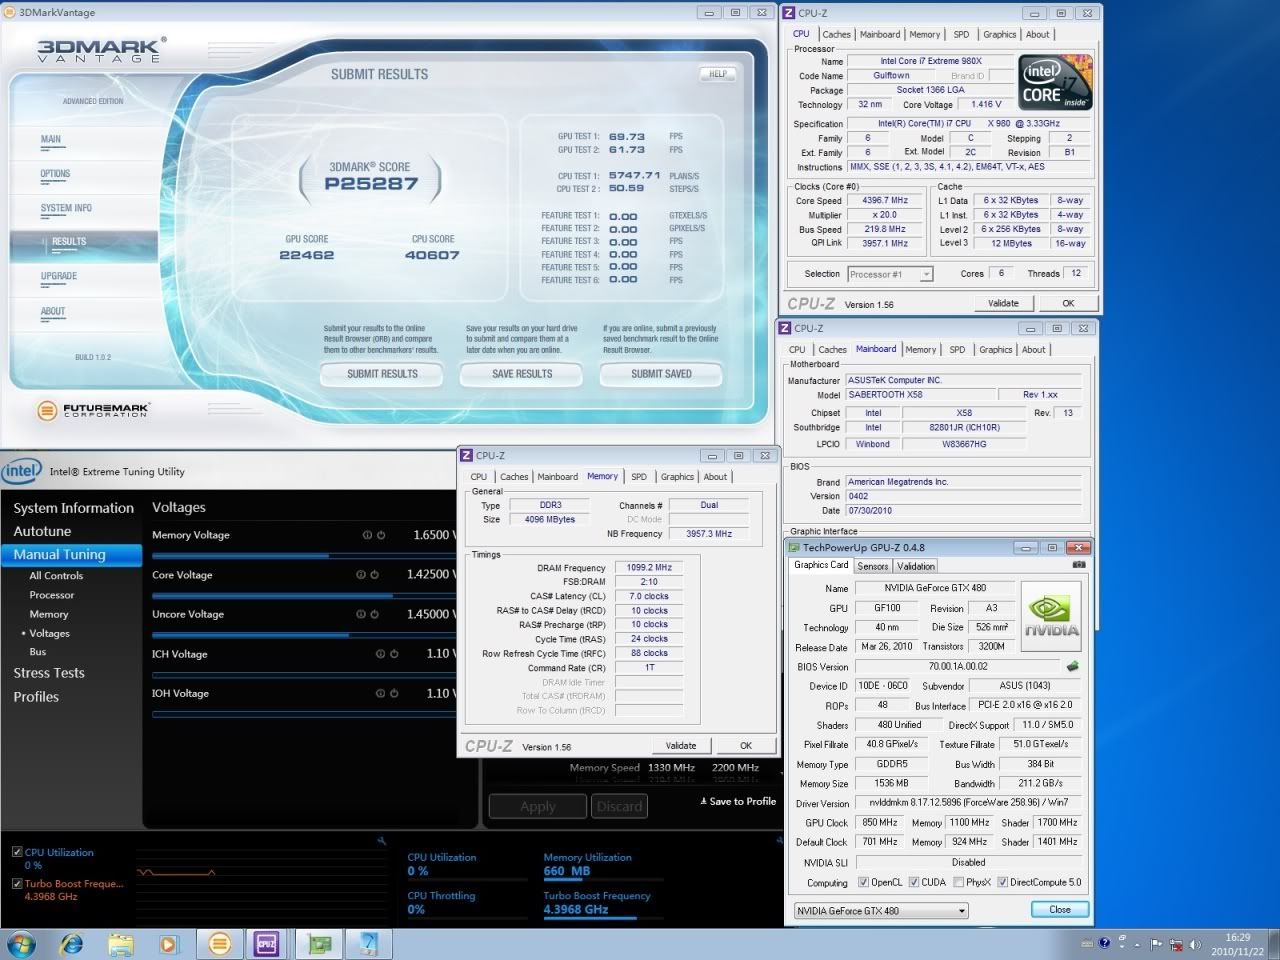Adjust the Uncore Voltage slider
The image size is (1280, 960).
pos(348,634)
